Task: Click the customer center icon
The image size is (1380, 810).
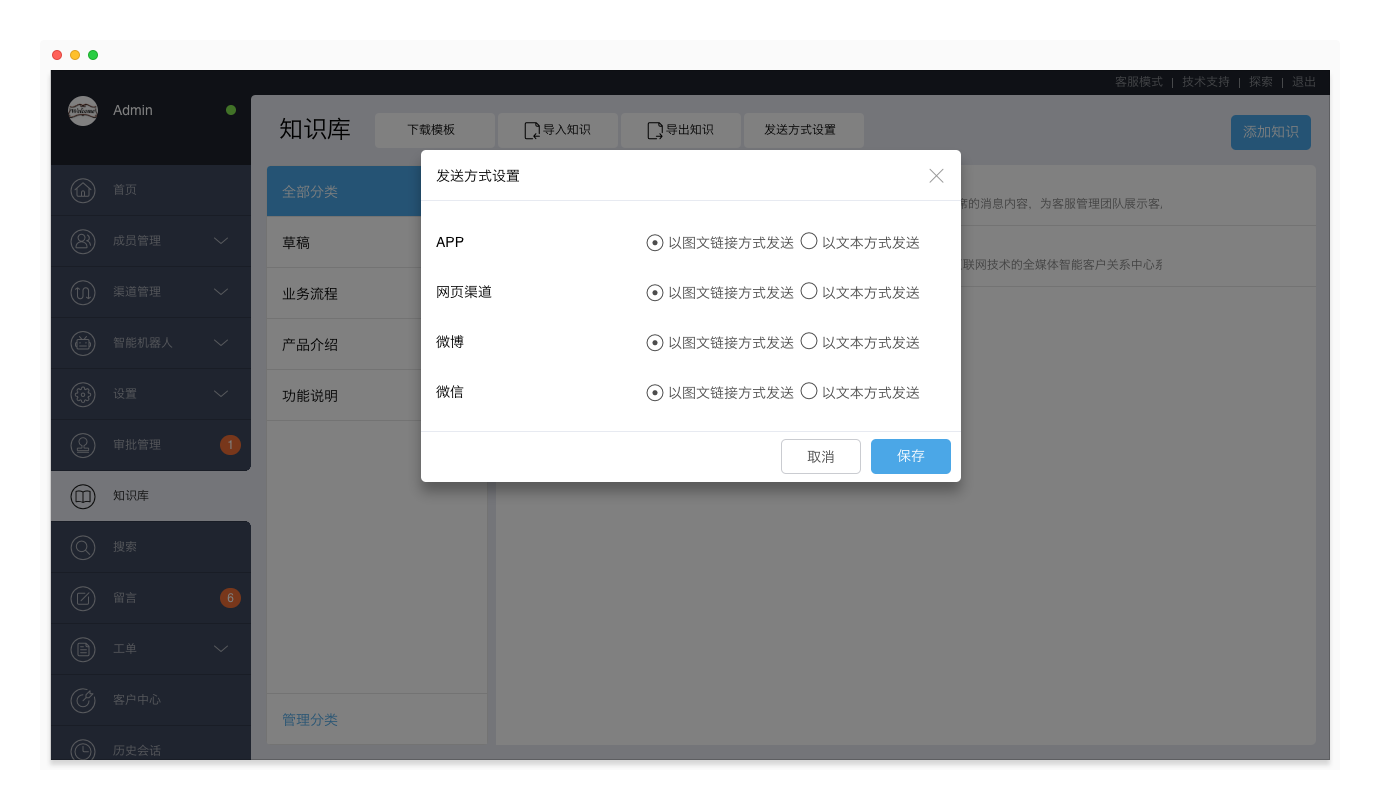Action: [83, 700]
